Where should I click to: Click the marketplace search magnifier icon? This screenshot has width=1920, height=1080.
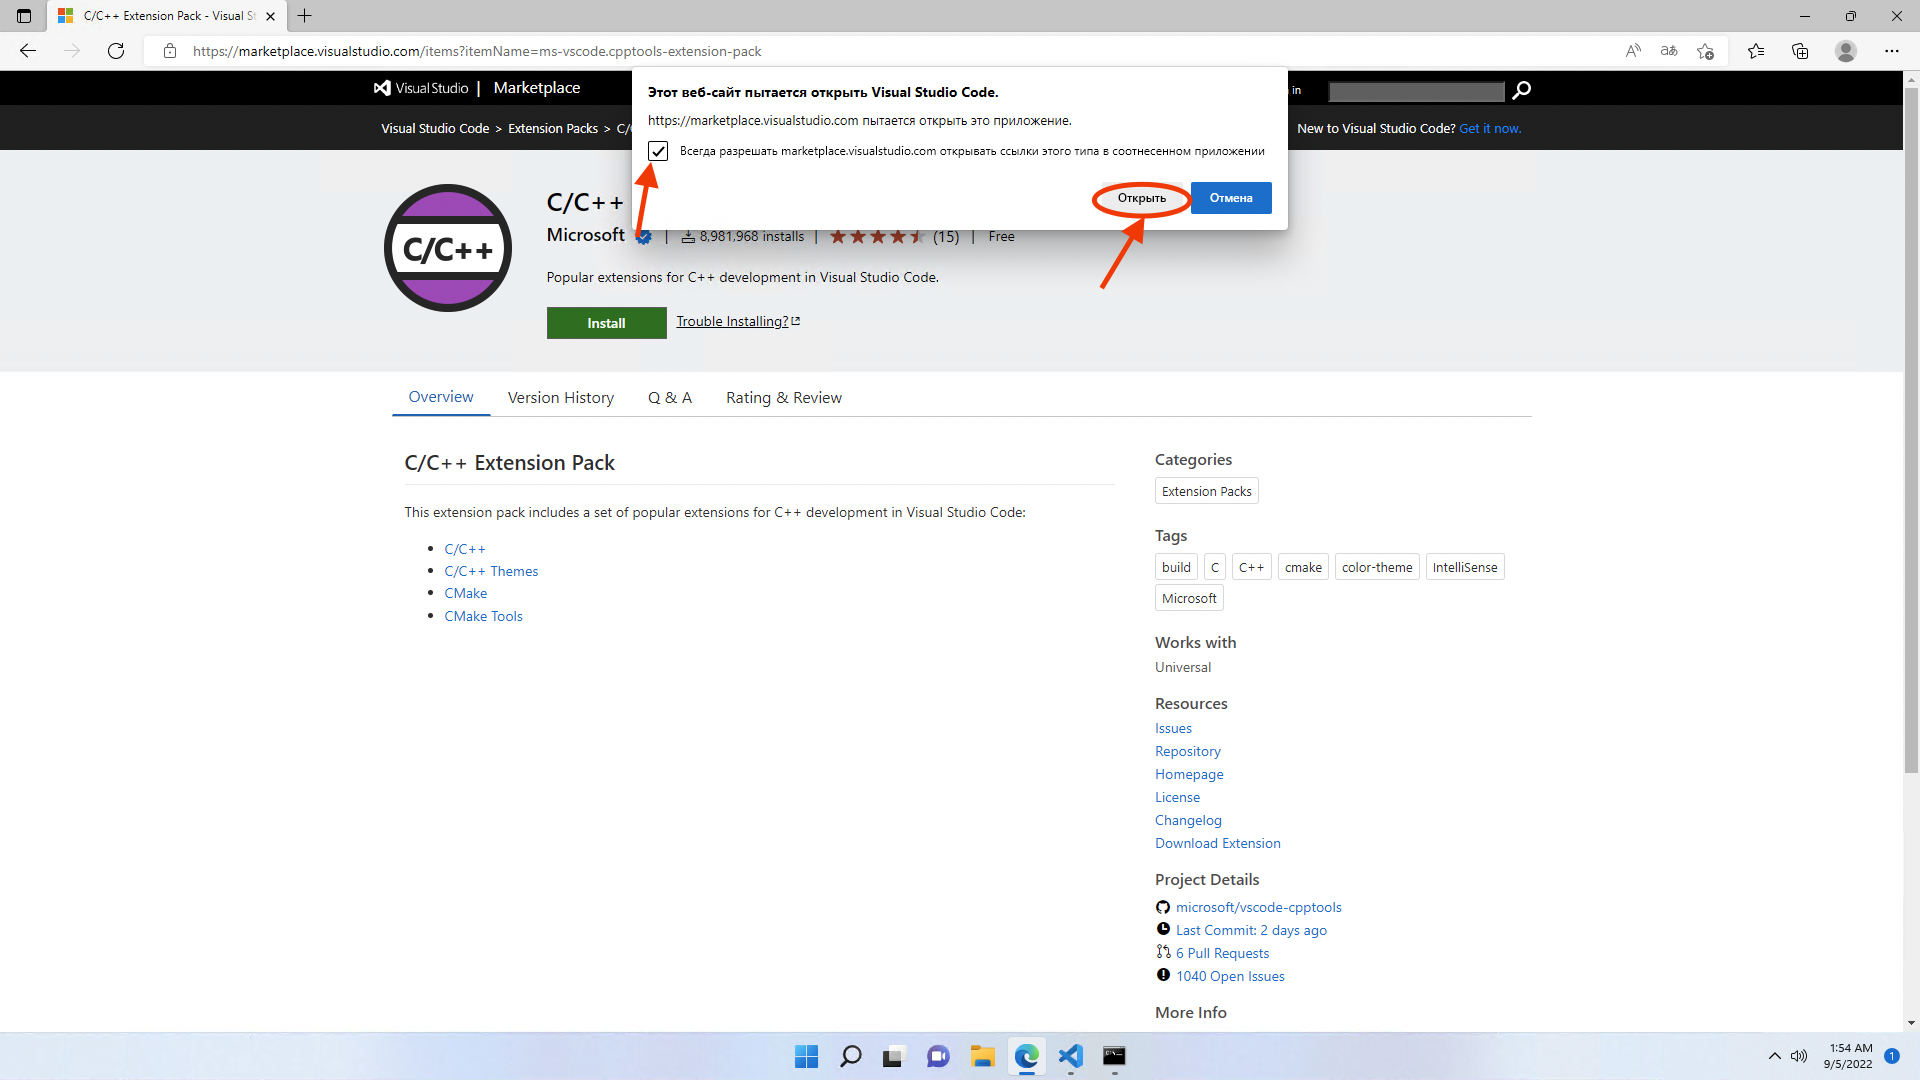point(1521,90)
